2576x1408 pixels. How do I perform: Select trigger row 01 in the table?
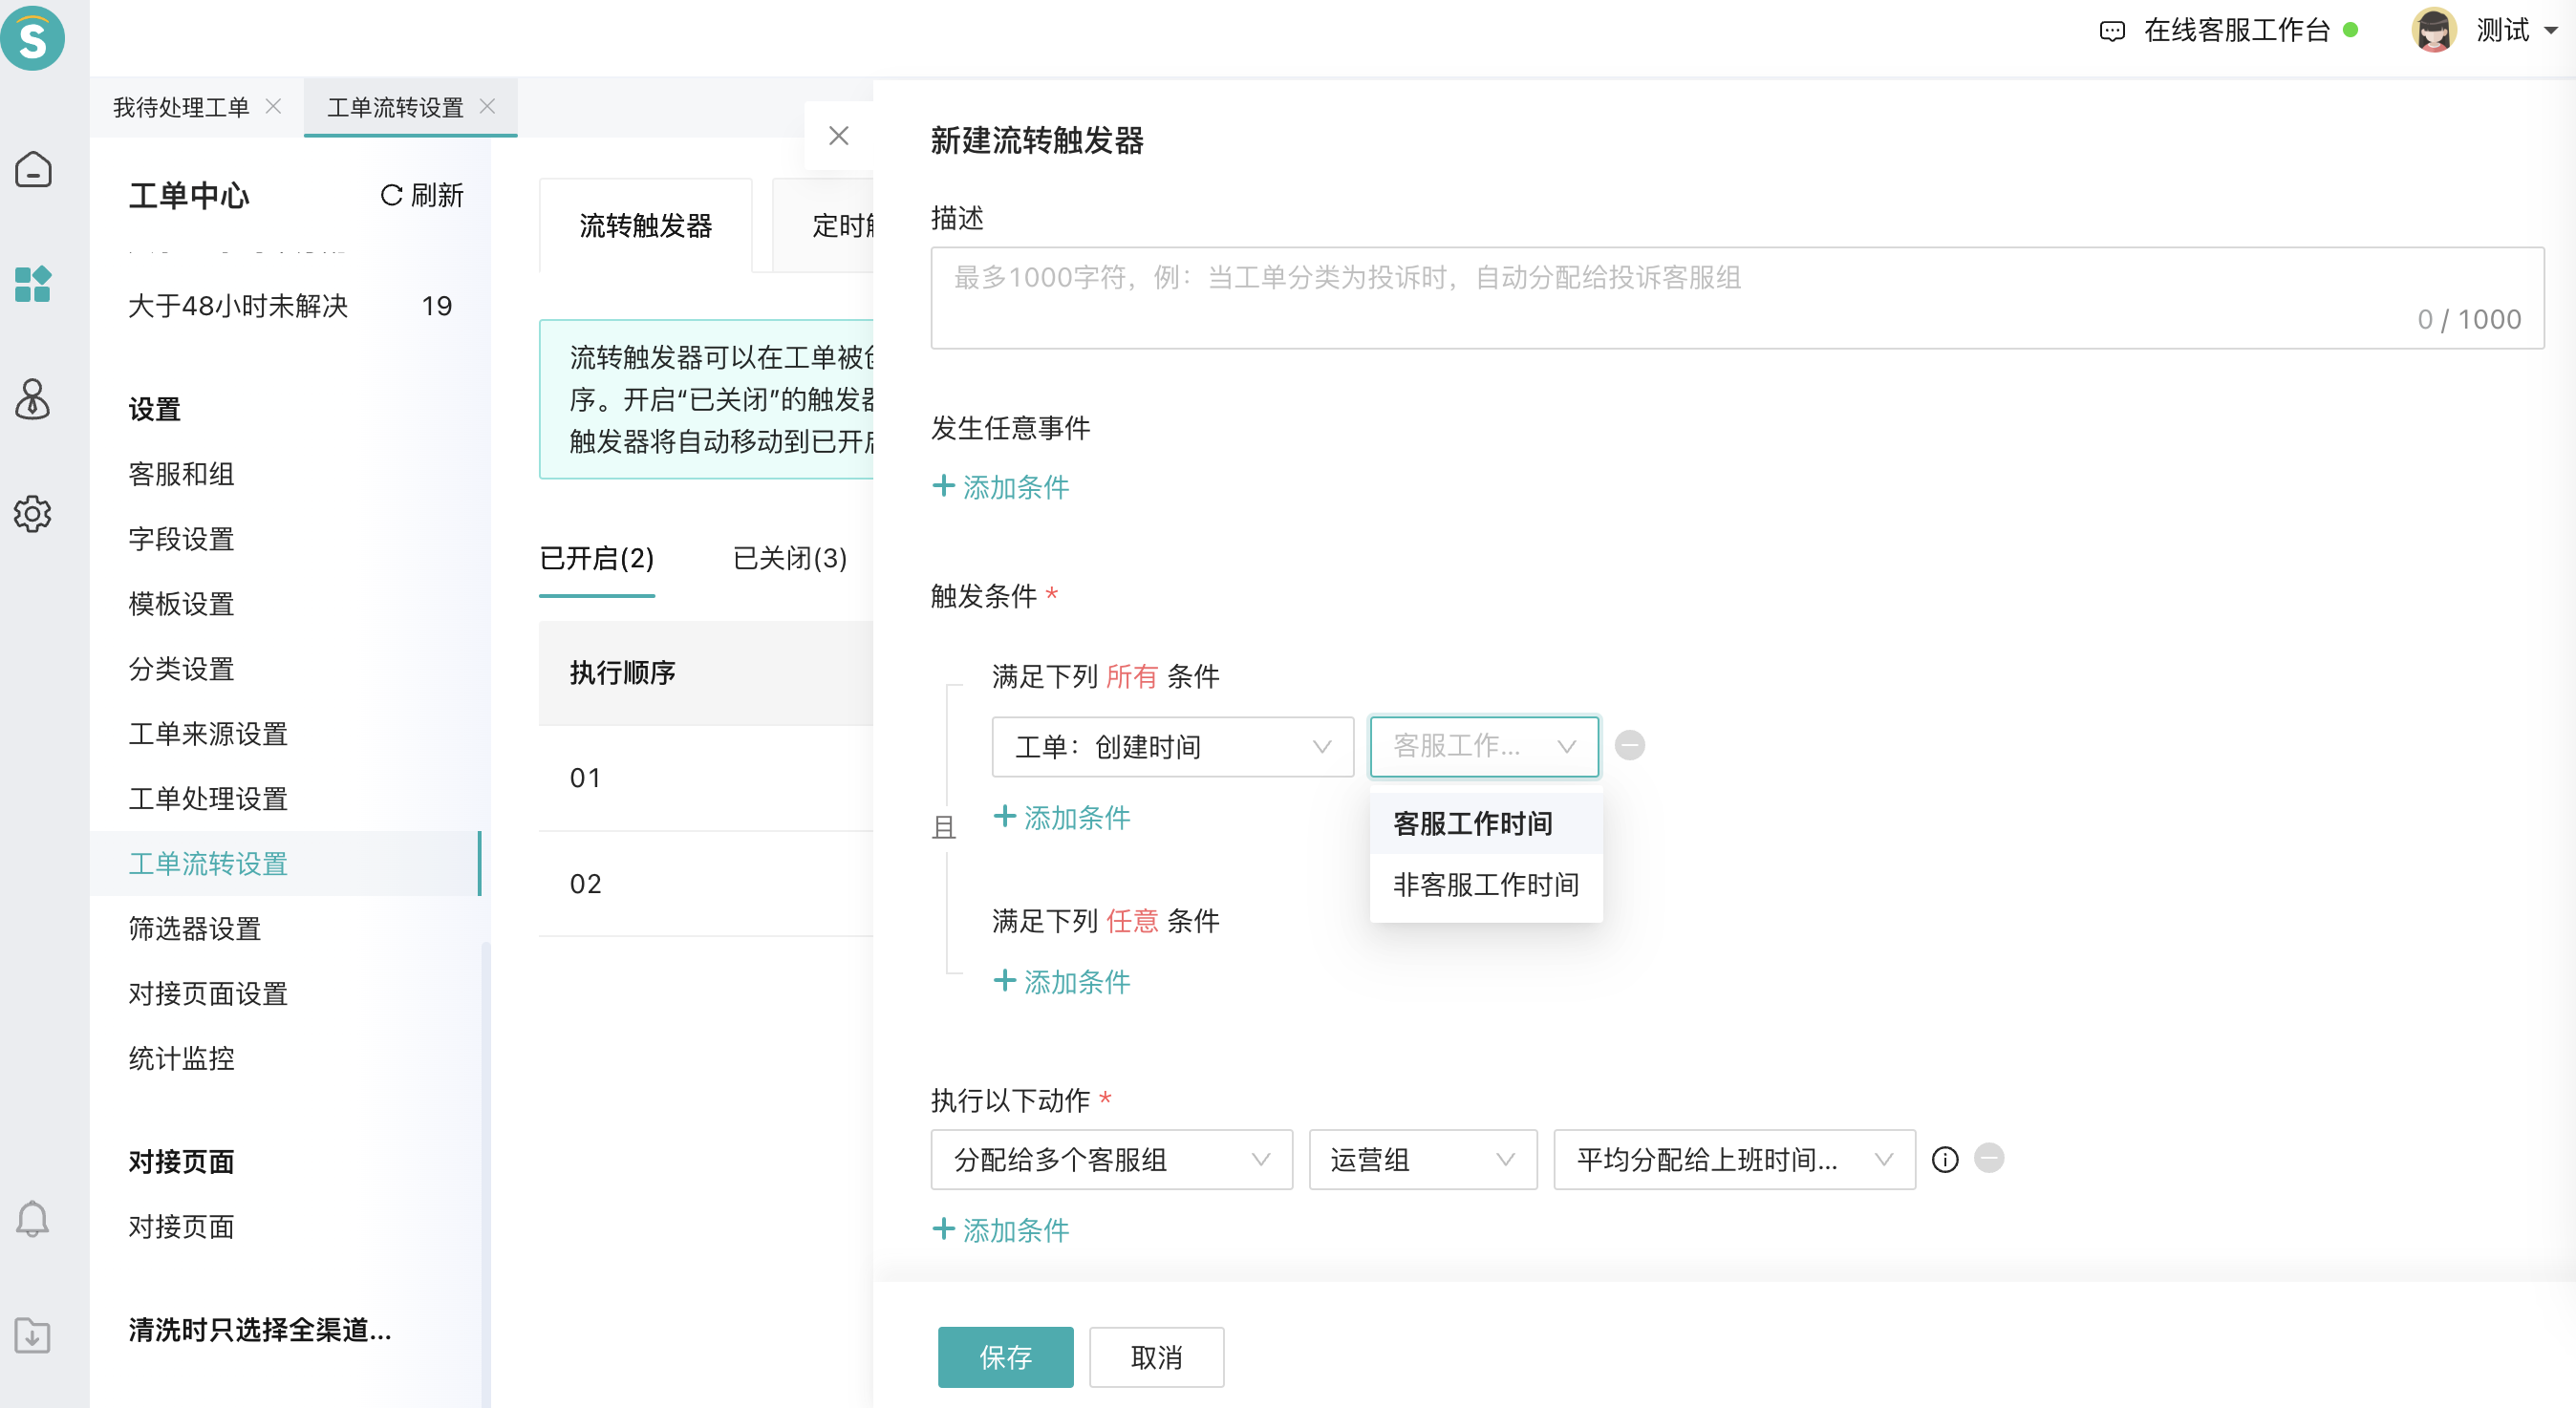(706, 778)
